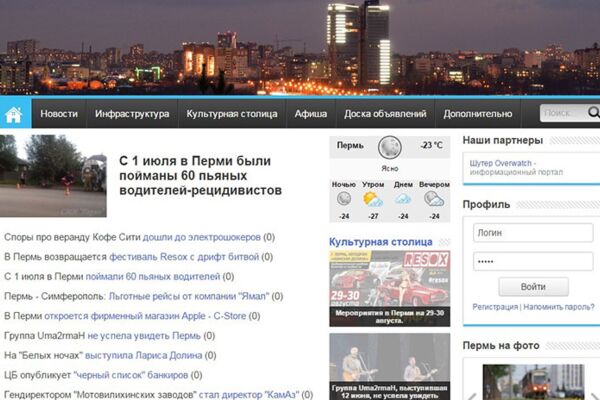The width and height of the screenshot is (600, 400).
Task: Click the Войти button
Action: pyautogui.click(x=533, y=287)
